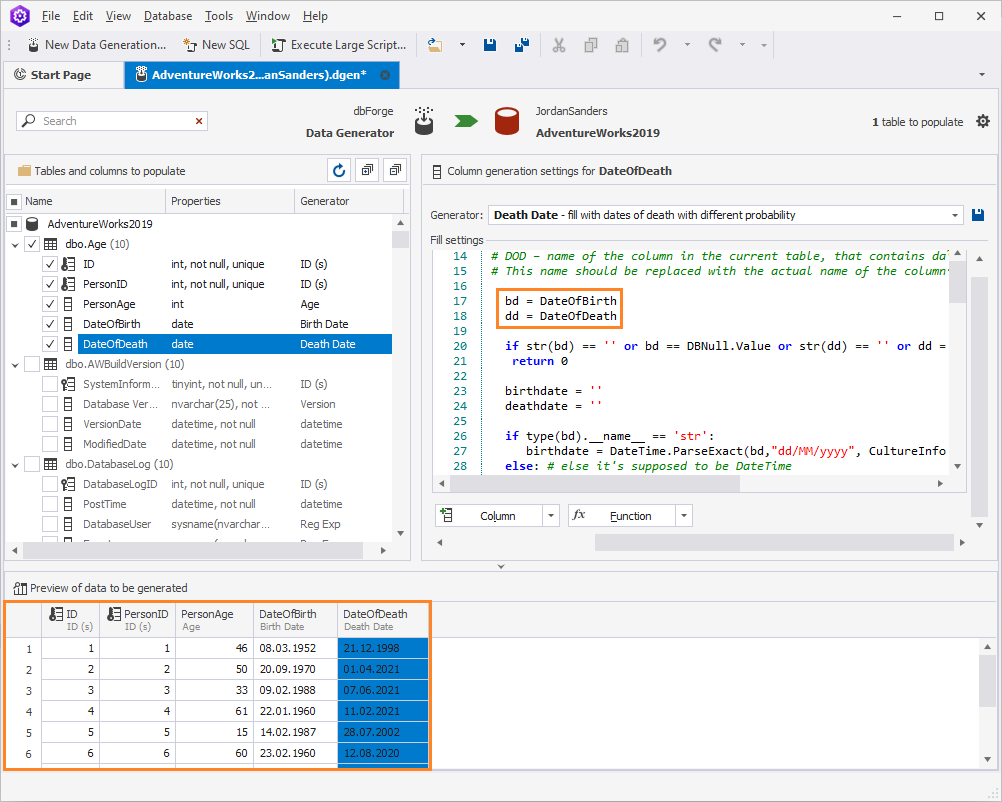Click the Copy icon in the toolbar
The width and height of the screenshot is (1002, 802).
[590, 45]
